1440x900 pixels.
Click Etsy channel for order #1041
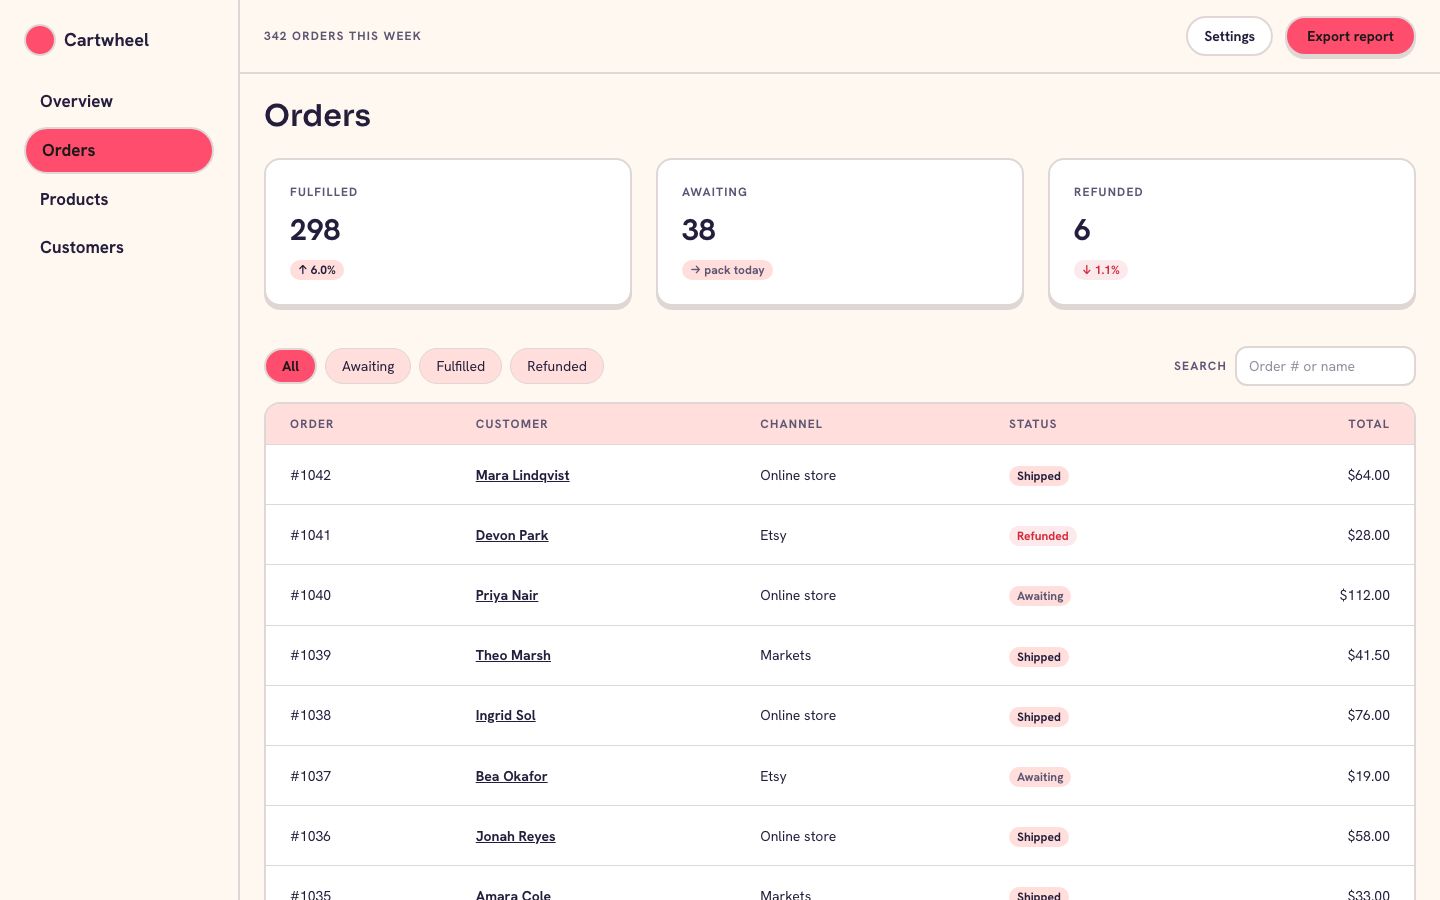pos(773,535)
